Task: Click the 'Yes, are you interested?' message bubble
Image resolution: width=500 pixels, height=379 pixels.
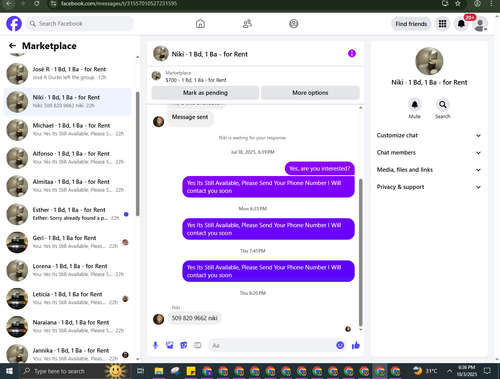Action: coord(320,169)
